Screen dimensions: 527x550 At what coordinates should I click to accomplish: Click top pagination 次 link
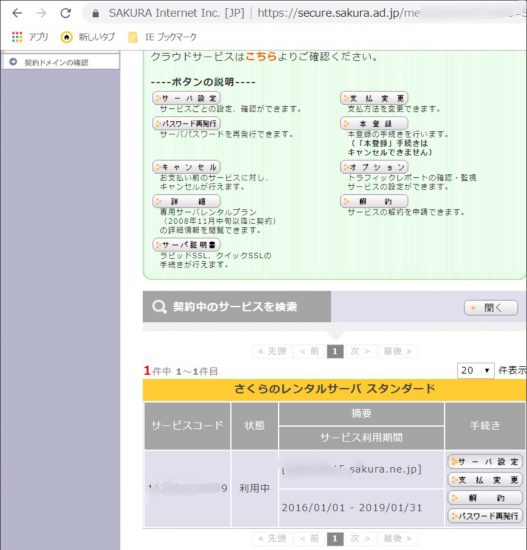point(360,351)
